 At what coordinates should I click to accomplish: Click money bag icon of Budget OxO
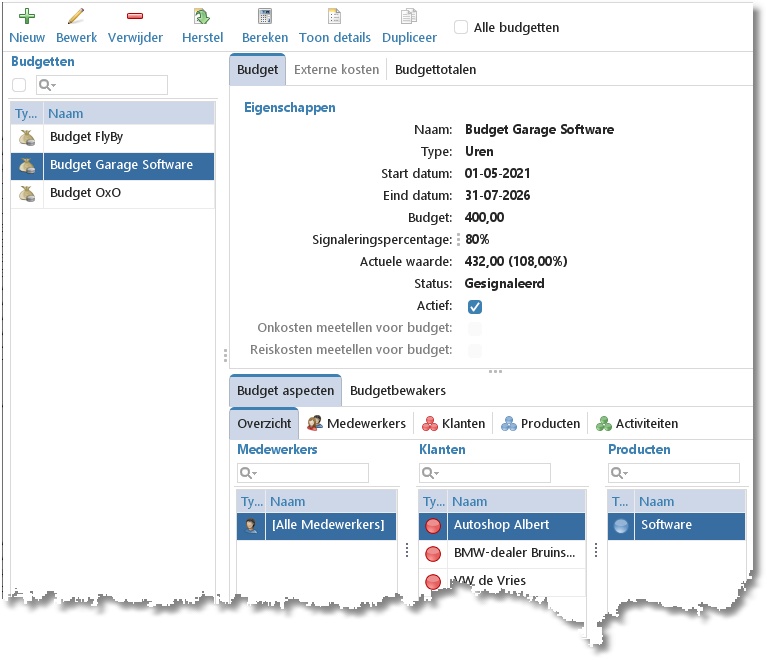[27, 194]
